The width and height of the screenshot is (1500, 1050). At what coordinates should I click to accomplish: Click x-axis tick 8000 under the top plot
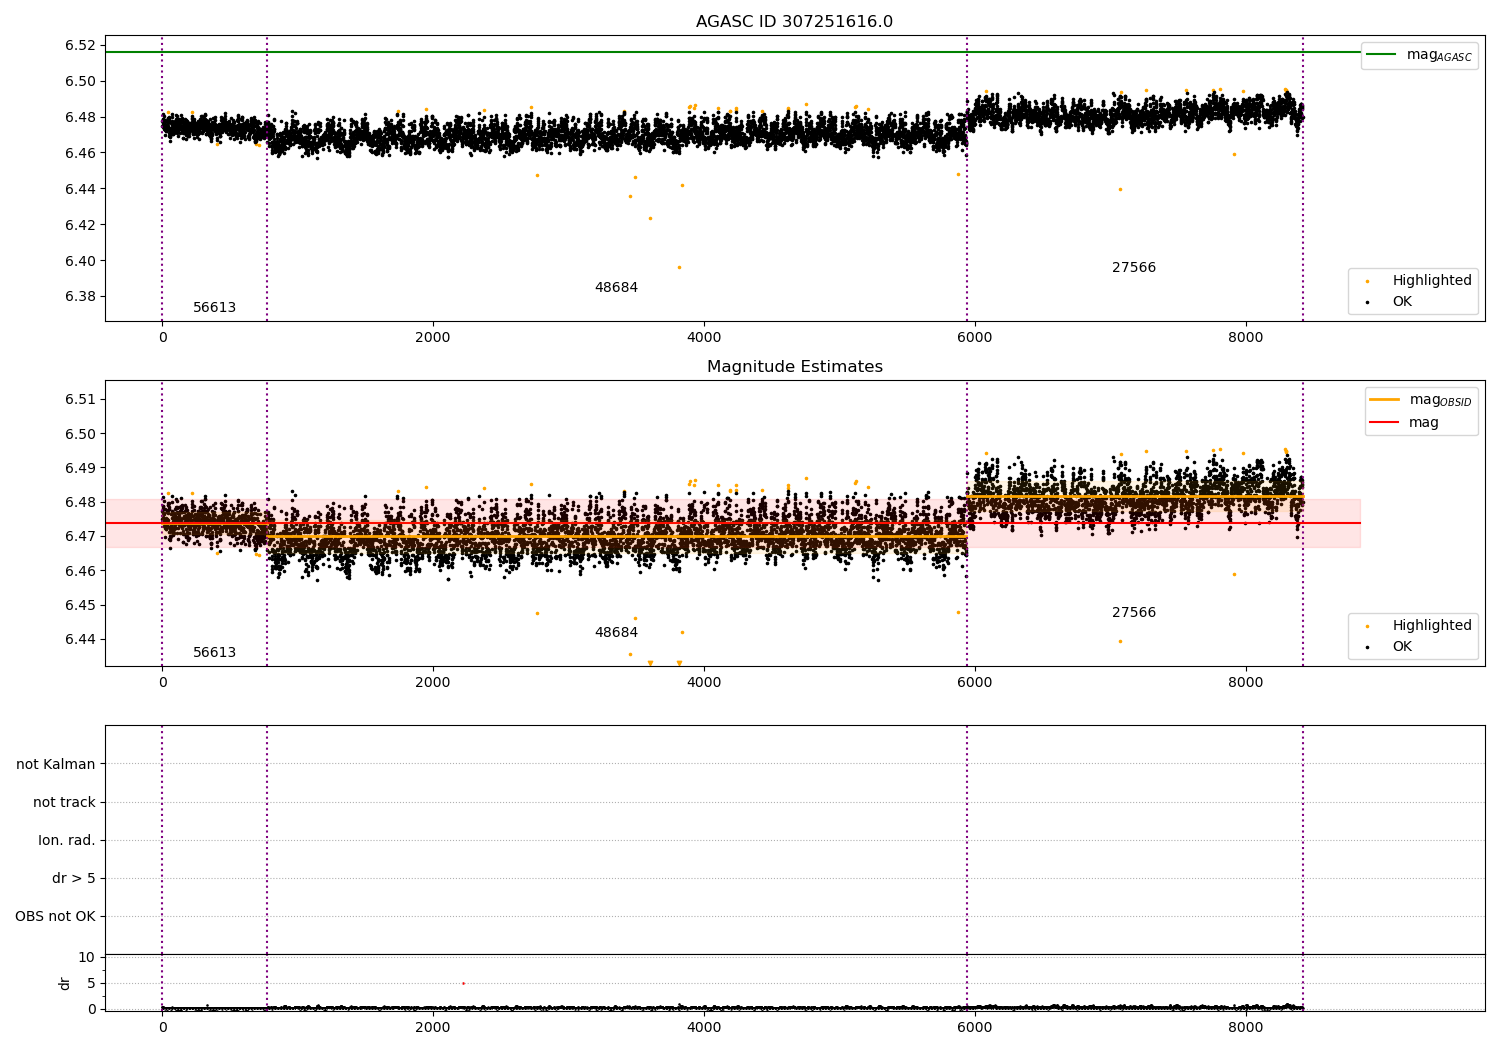coord(1246,338)
